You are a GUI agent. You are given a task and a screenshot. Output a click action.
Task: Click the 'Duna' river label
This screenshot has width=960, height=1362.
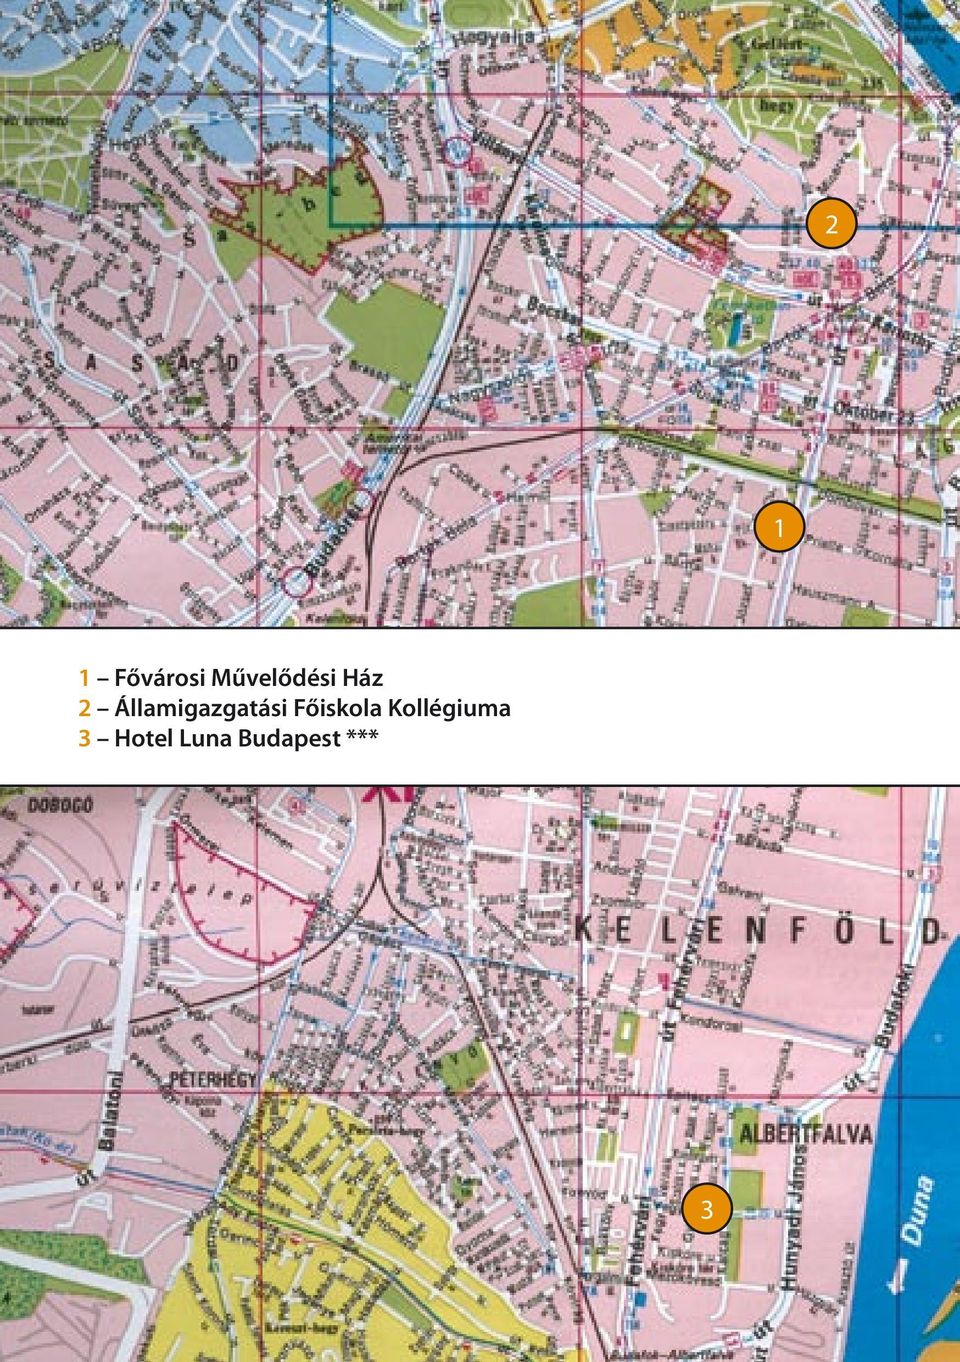coord(916,1210)
